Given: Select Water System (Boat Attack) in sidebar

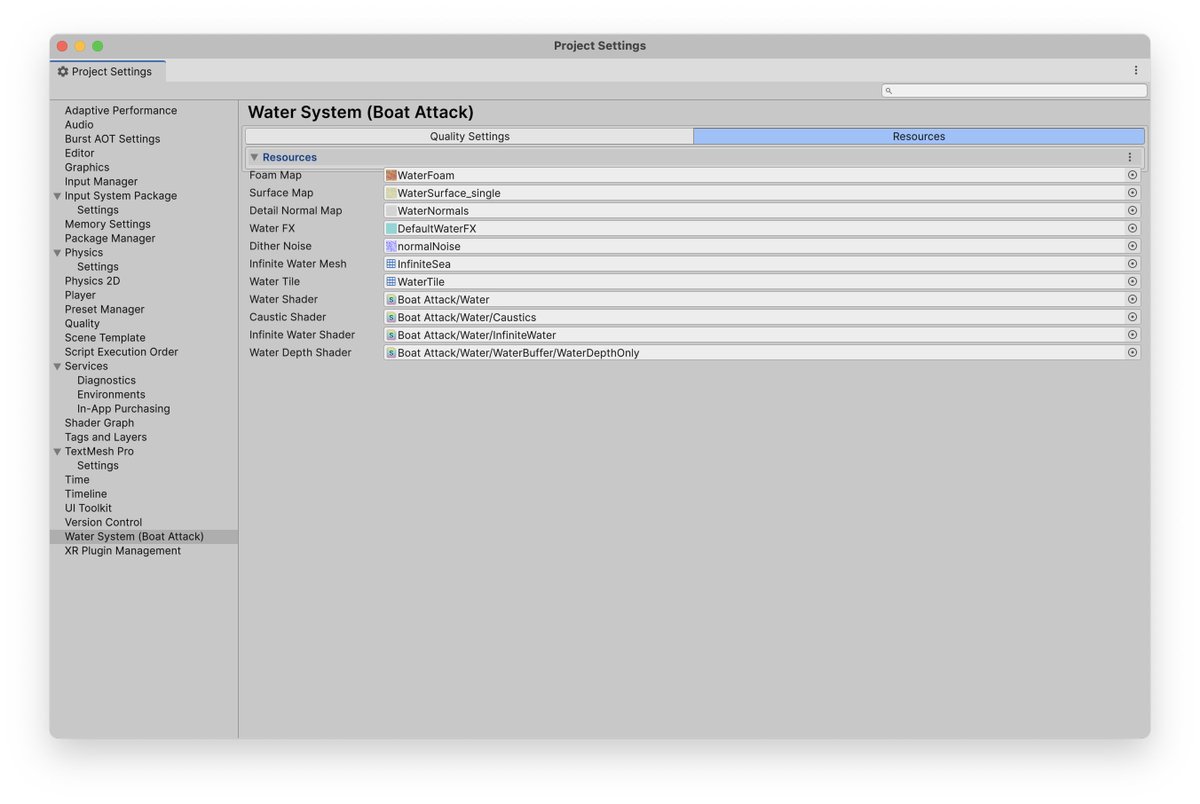Looking at the screenshot, I should [144, 537].
